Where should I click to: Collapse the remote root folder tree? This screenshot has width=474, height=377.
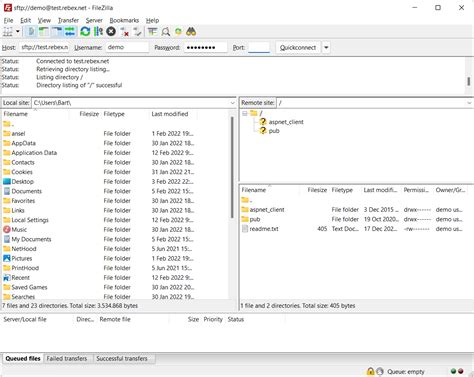click(245, 113)
